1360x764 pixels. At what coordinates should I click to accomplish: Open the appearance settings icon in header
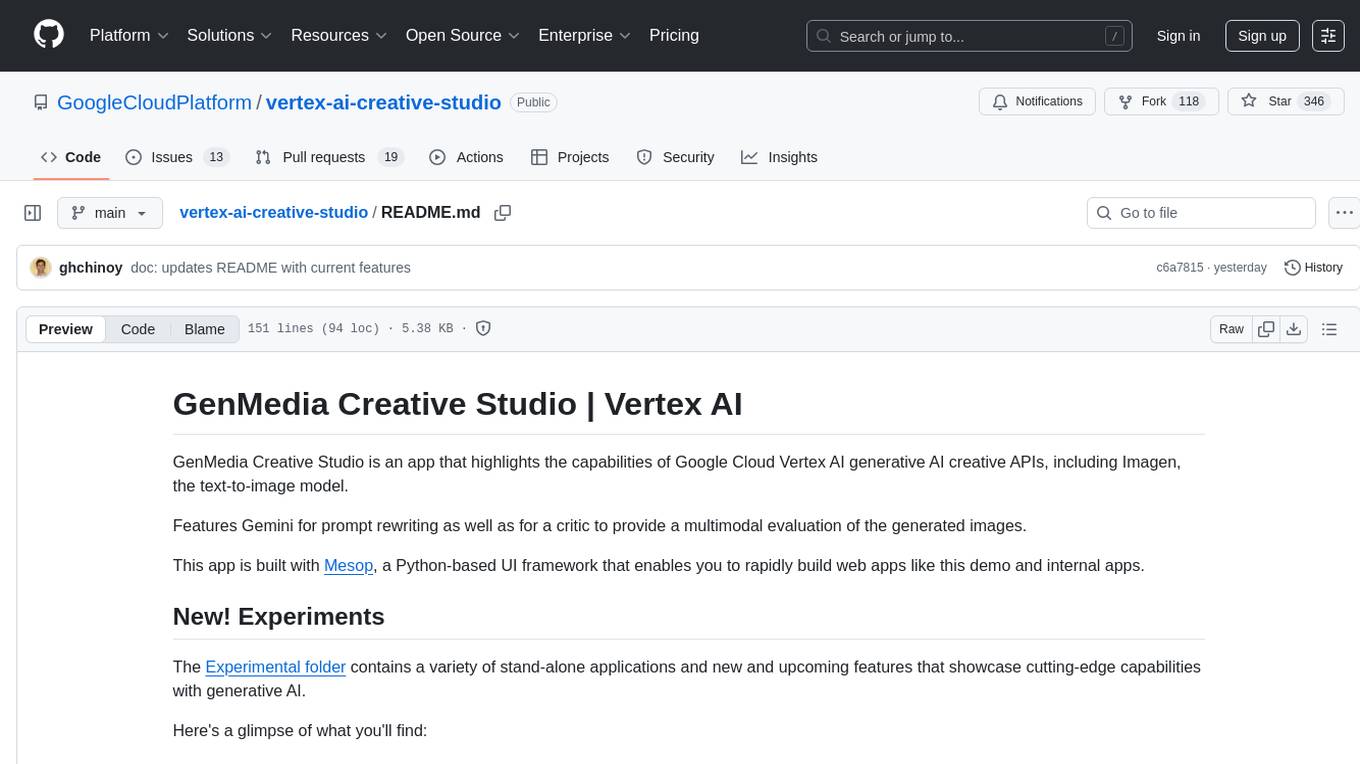click(1328, 36)
